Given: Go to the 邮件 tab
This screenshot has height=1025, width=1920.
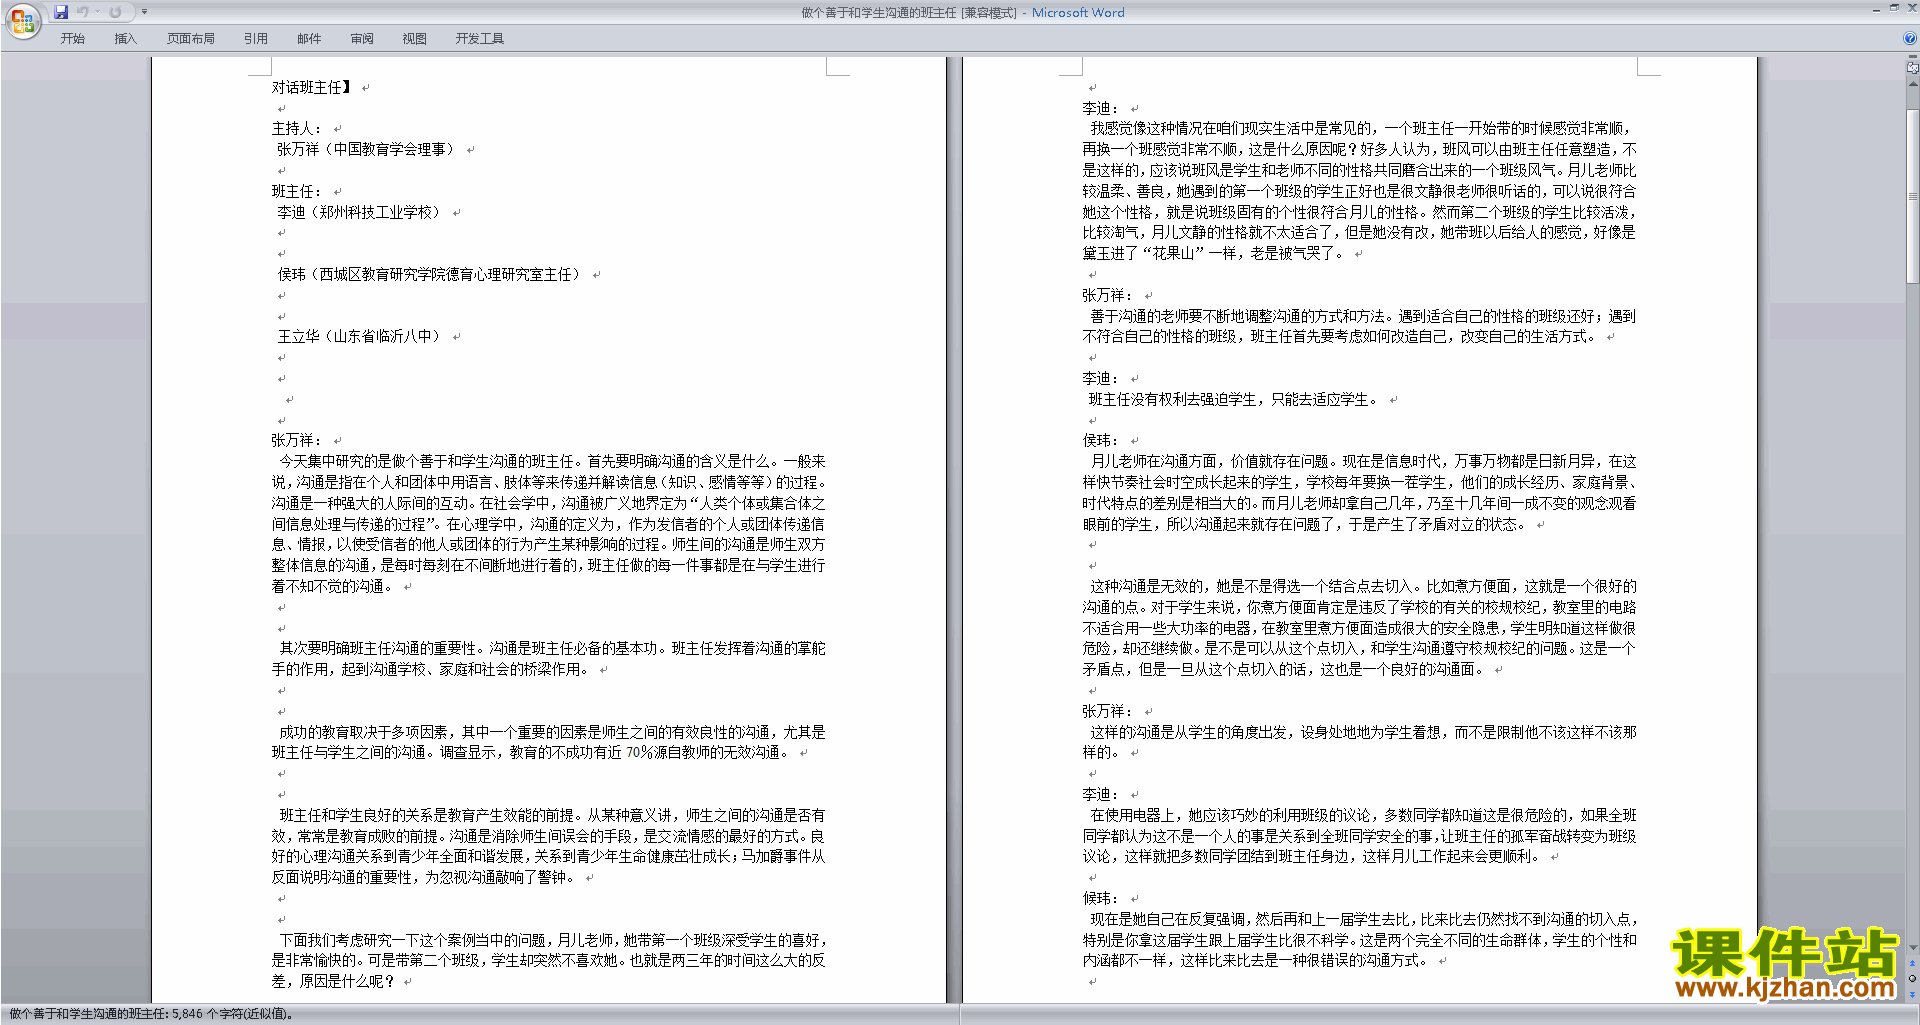Looking at the screenshot, I should (309, 38).
